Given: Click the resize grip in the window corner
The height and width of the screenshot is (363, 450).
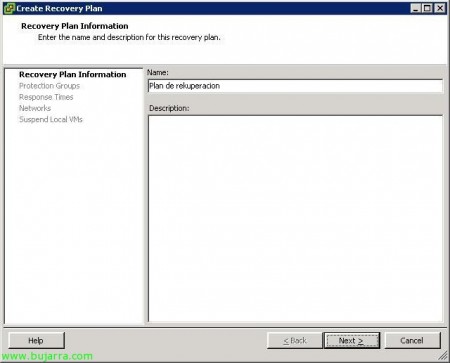Looking at the screenshot, I should coord(443,356).
